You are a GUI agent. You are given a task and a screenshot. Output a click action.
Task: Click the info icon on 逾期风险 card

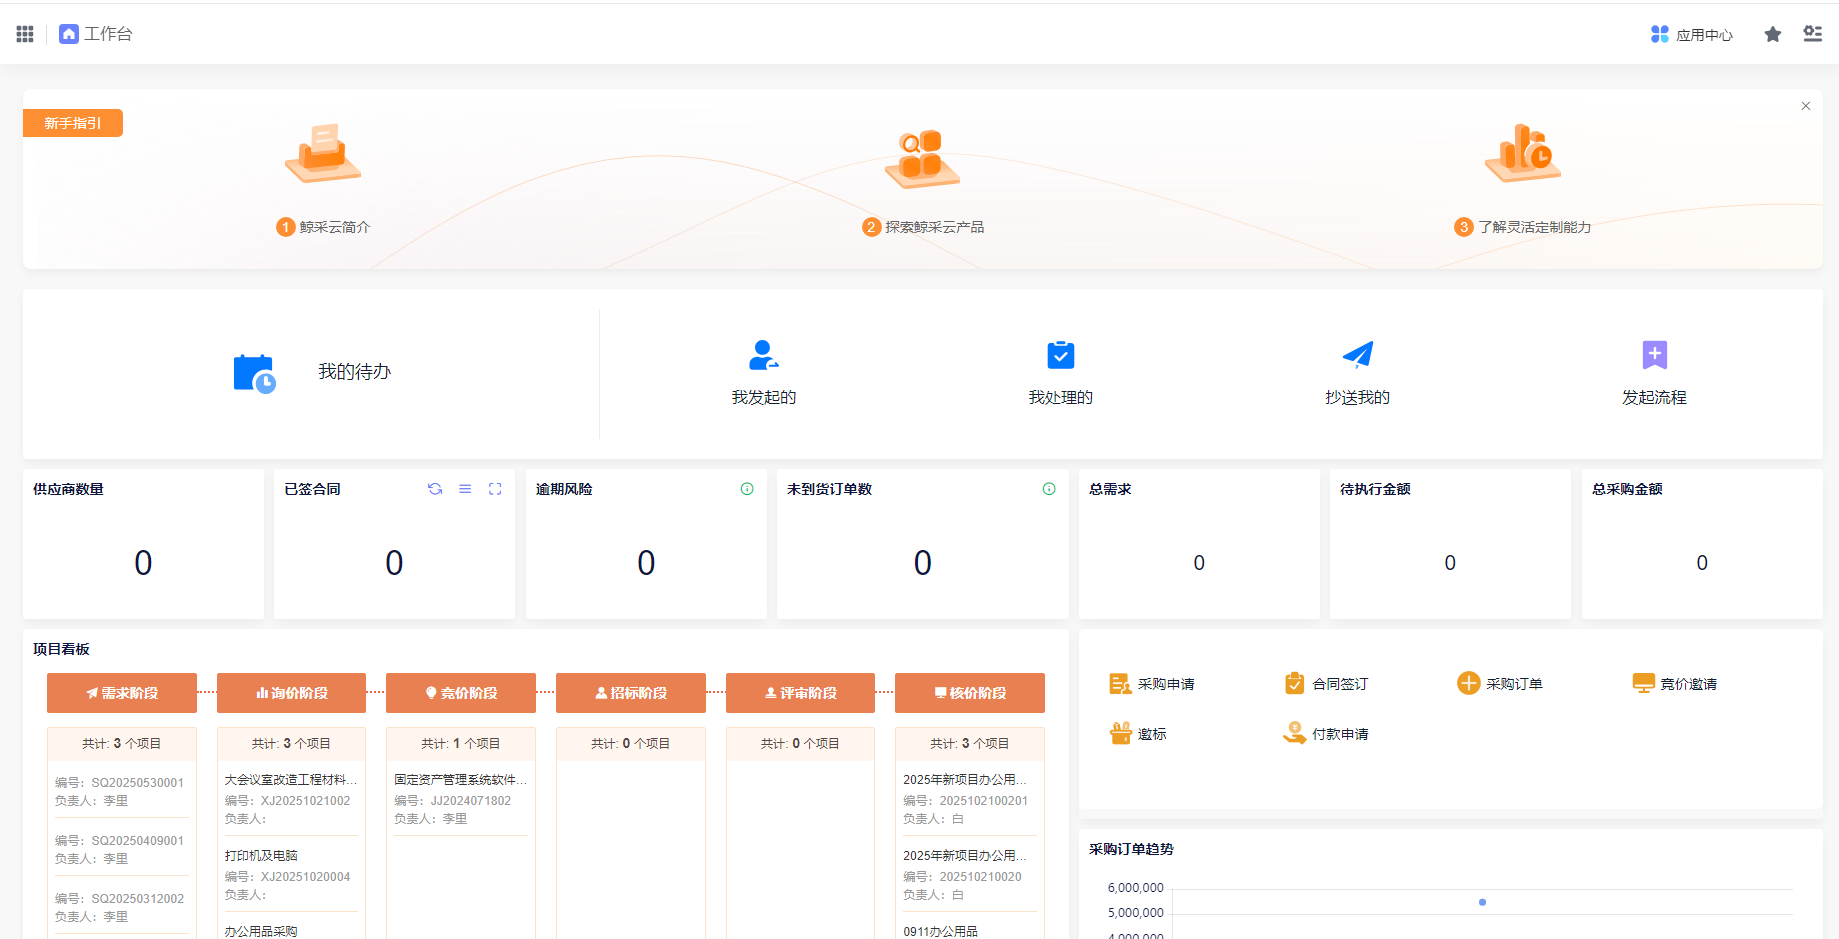pyautogui.click(x=747, y=489)
